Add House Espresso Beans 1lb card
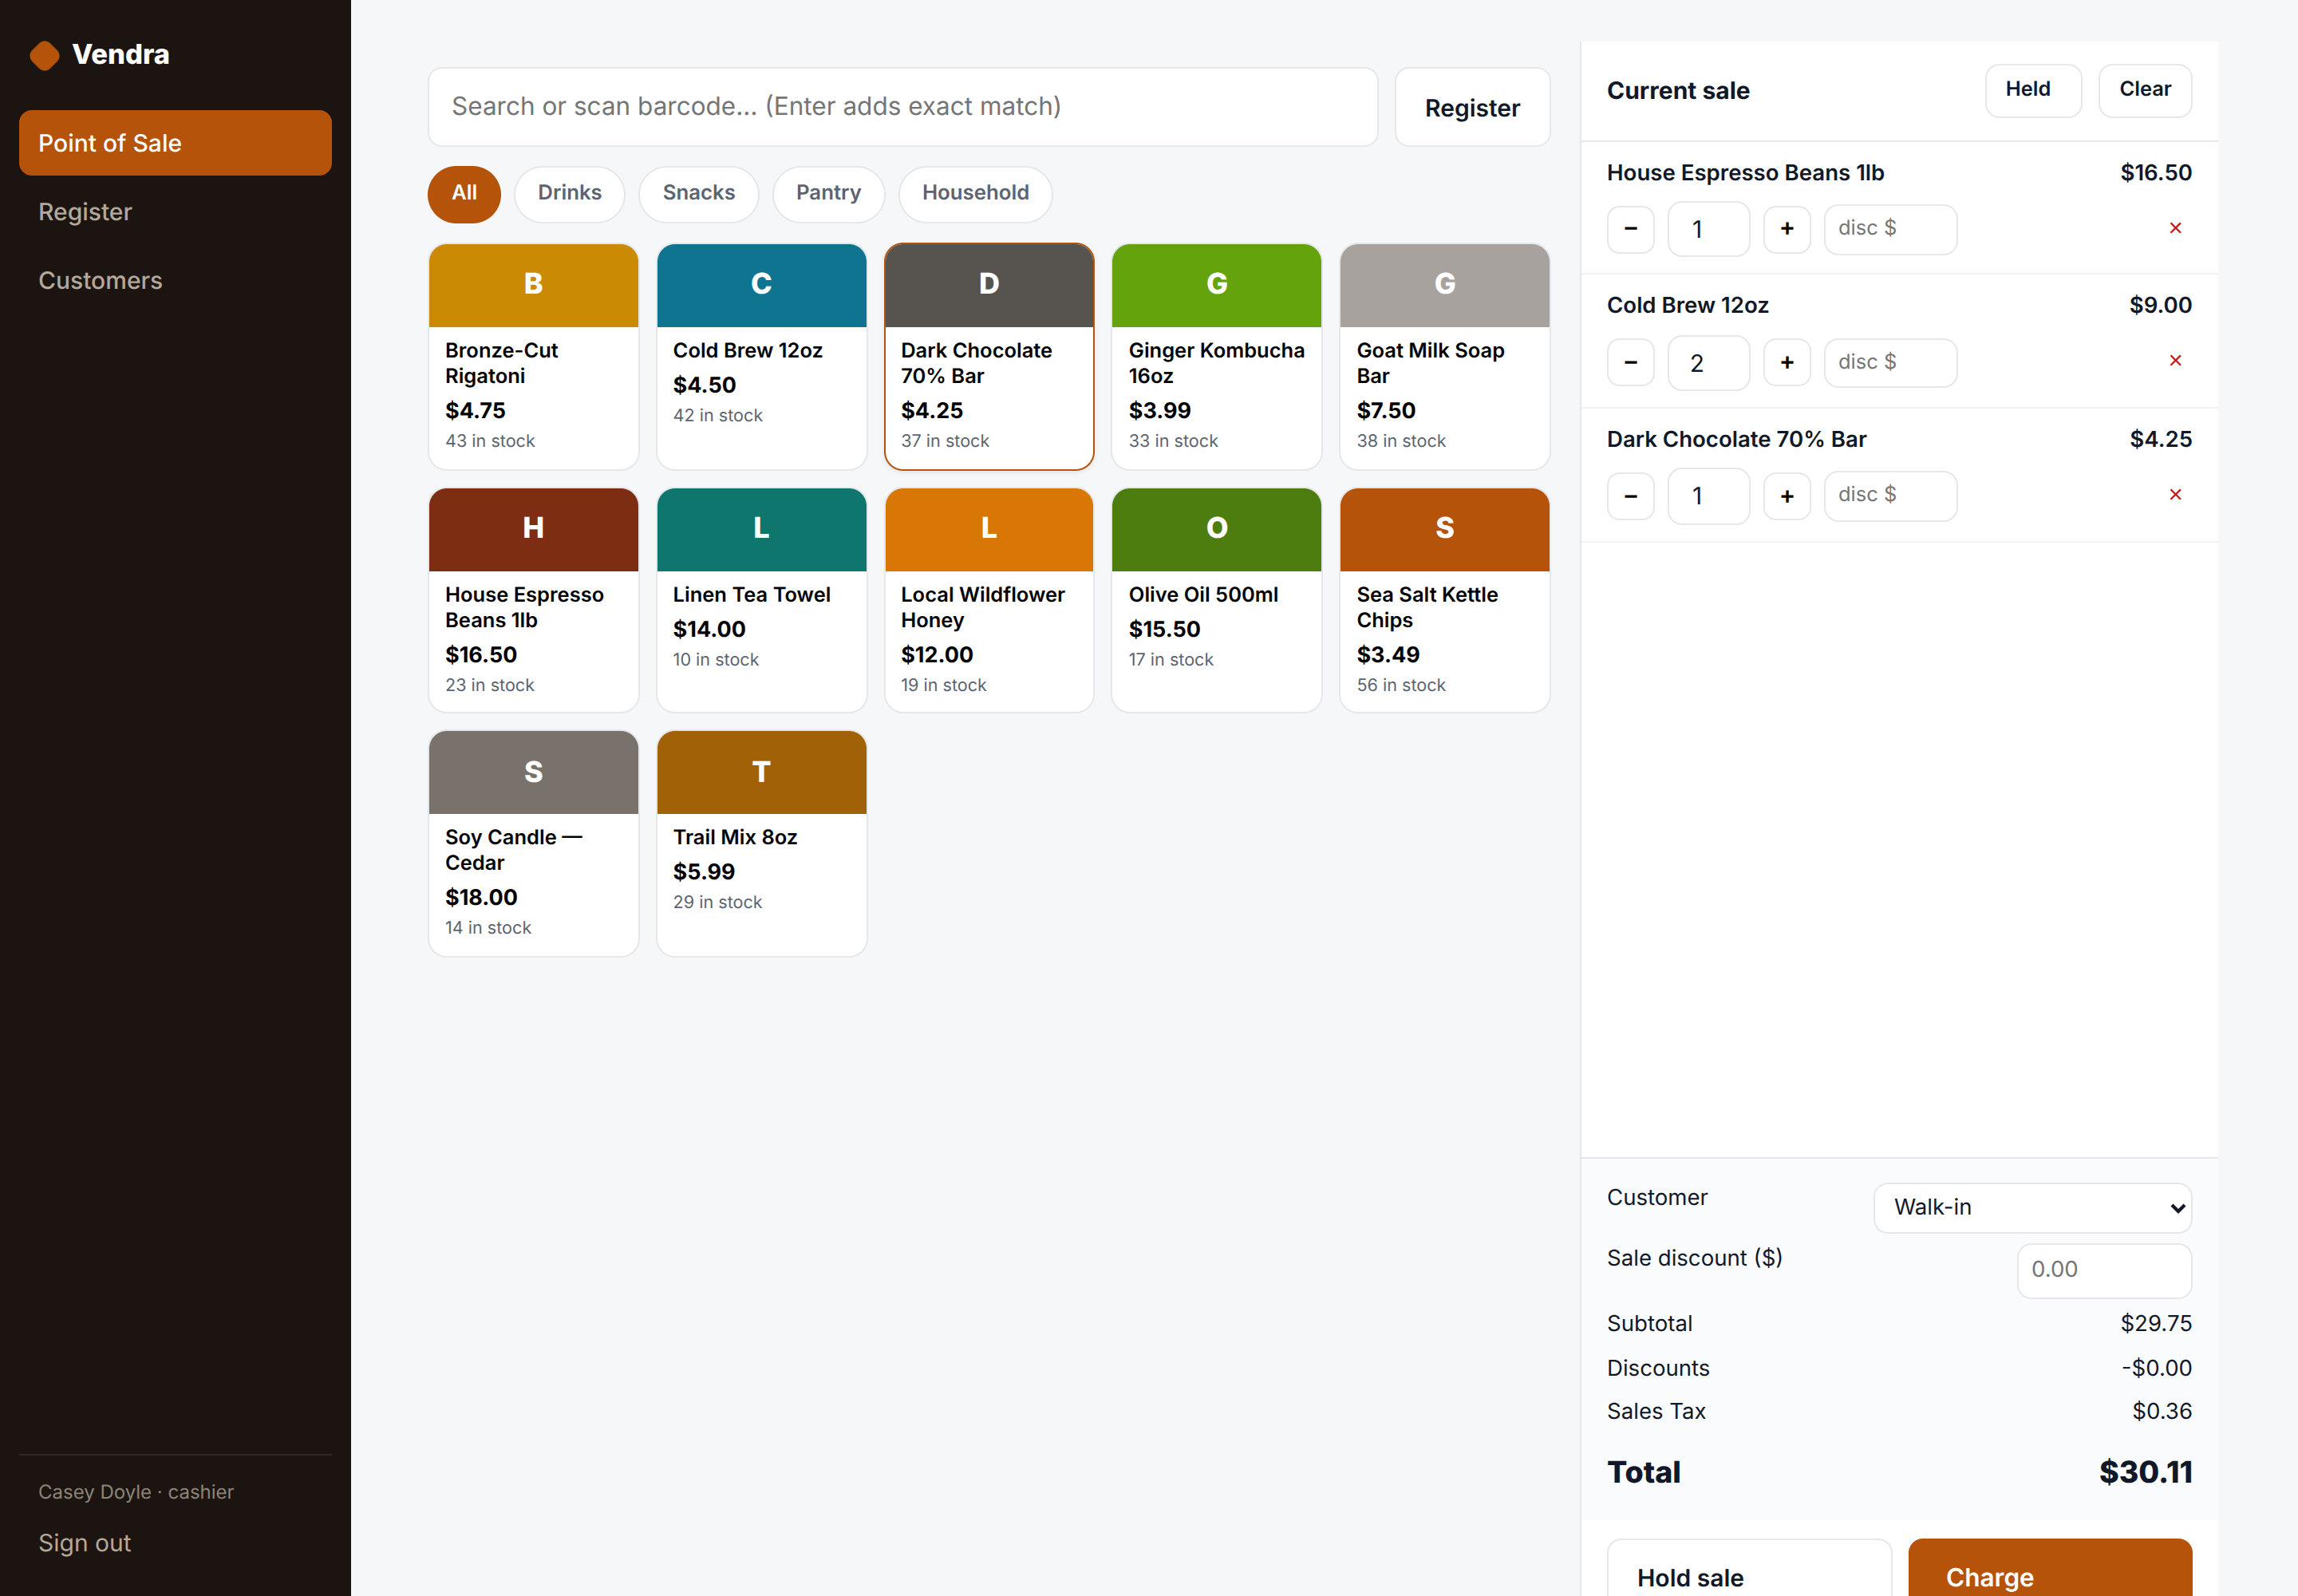The height and width of the screenshot is (1596, 2298). point(533,600)
